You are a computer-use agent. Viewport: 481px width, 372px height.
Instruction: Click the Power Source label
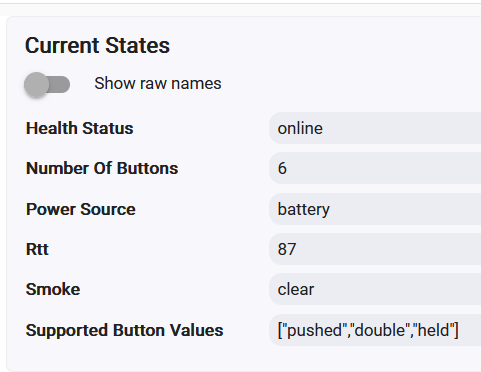tap(81, 209)
